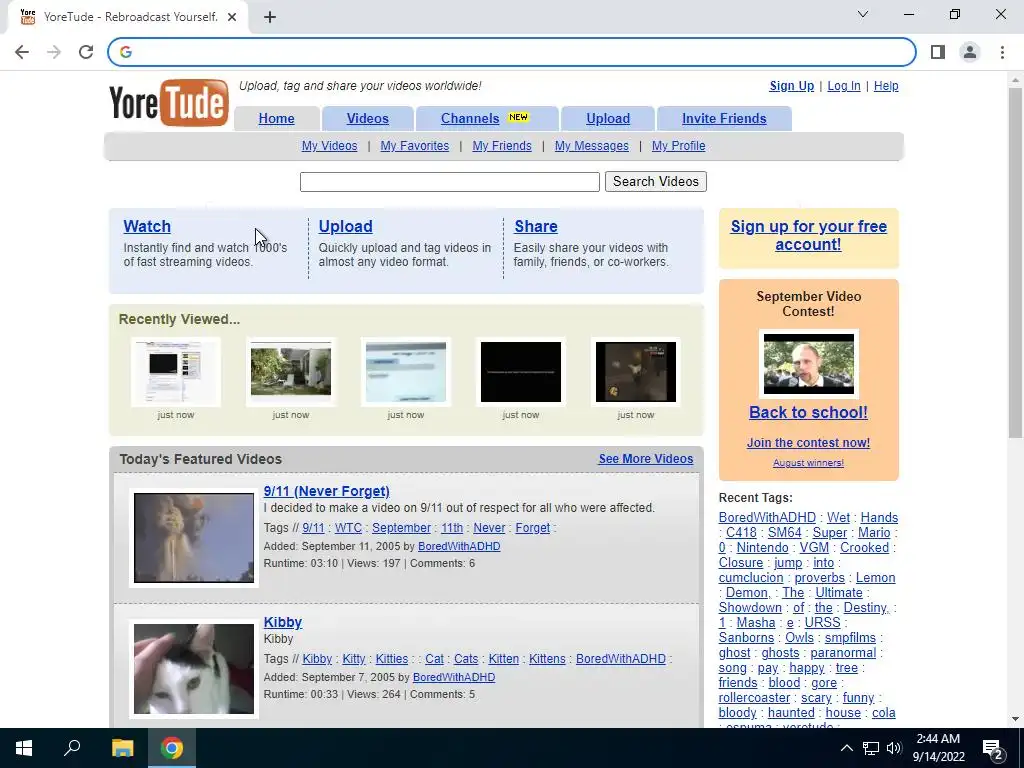Open the dark game recently viewed thumbnail

635,372
